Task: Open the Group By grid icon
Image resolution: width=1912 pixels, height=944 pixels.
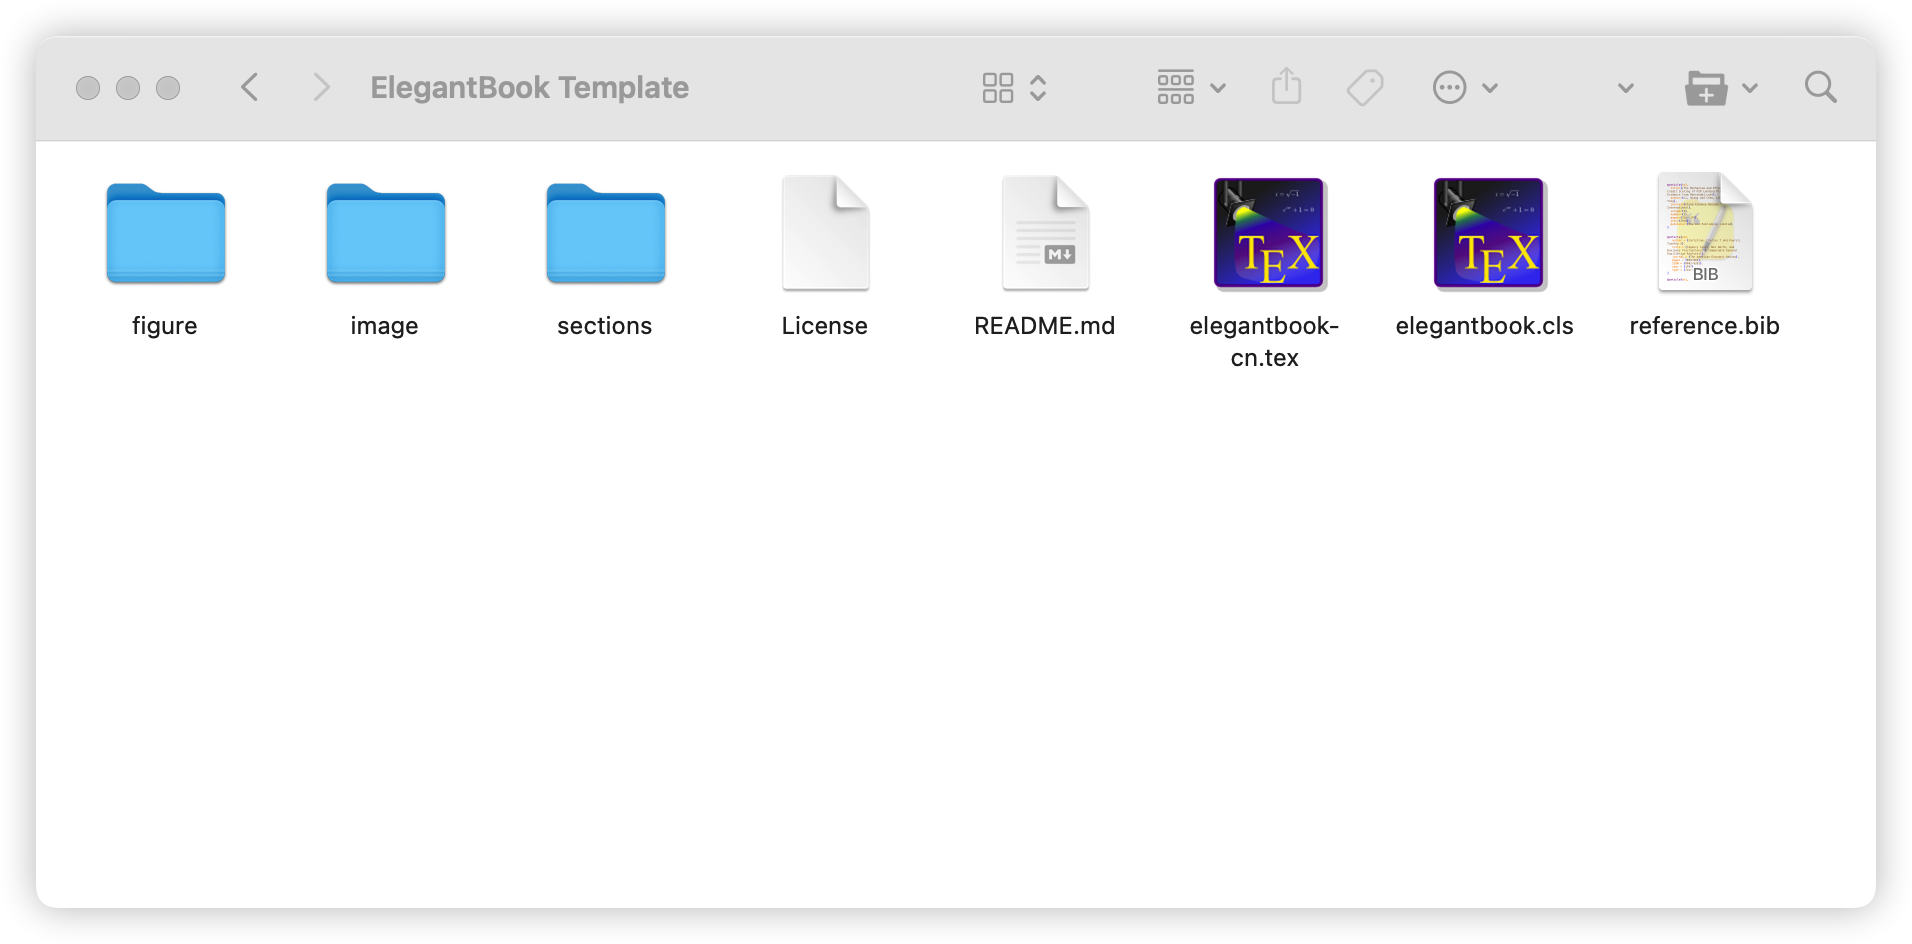Action: (x=1176, y=88)
